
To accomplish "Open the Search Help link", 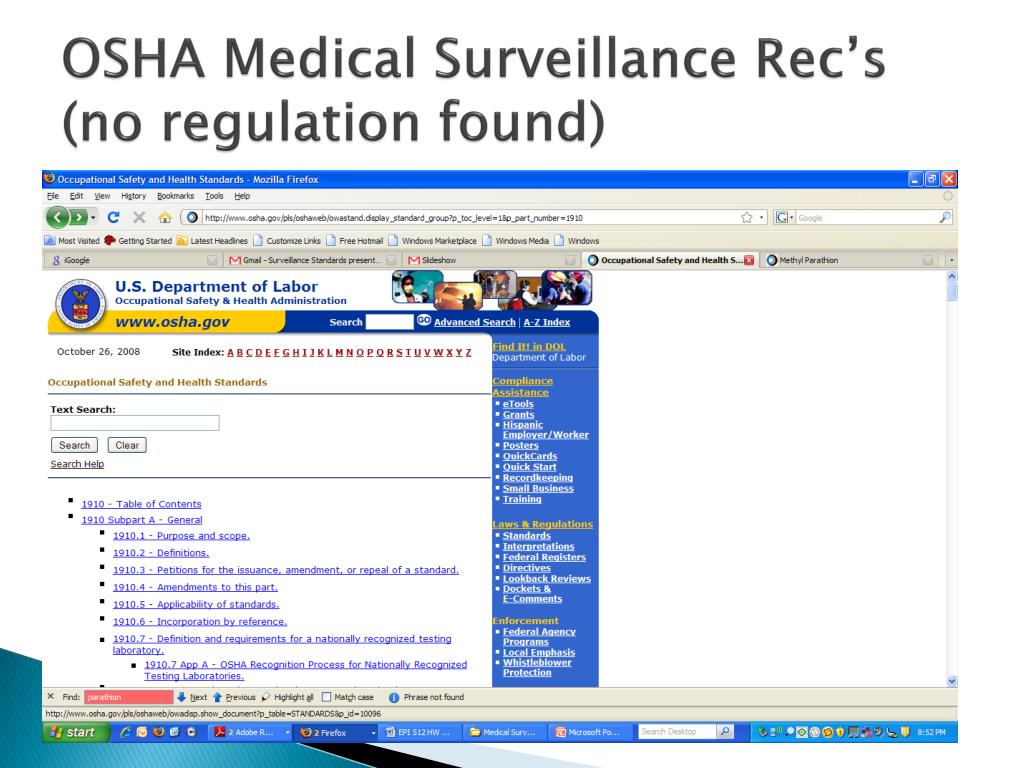I will pyautogui.click(x=77, y=464).
